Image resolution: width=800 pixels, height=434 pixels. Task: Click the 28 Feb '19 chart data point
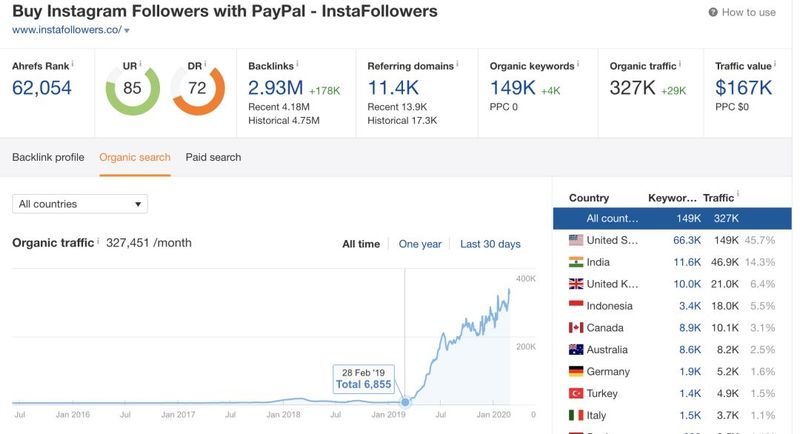405,402
